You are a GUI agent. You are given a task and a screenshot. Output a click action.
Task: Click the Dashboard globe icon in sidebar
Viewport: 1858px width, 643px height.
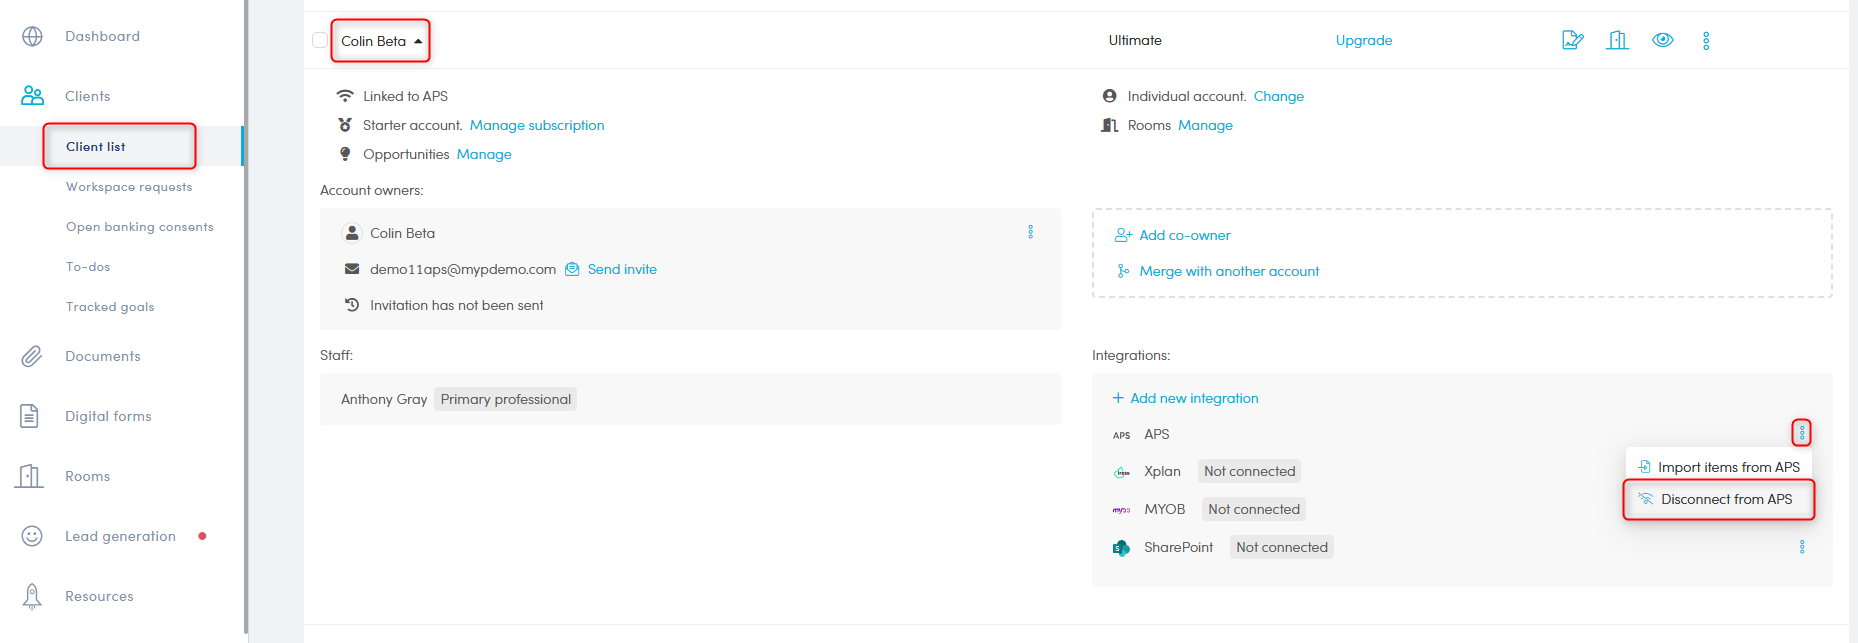32,36
